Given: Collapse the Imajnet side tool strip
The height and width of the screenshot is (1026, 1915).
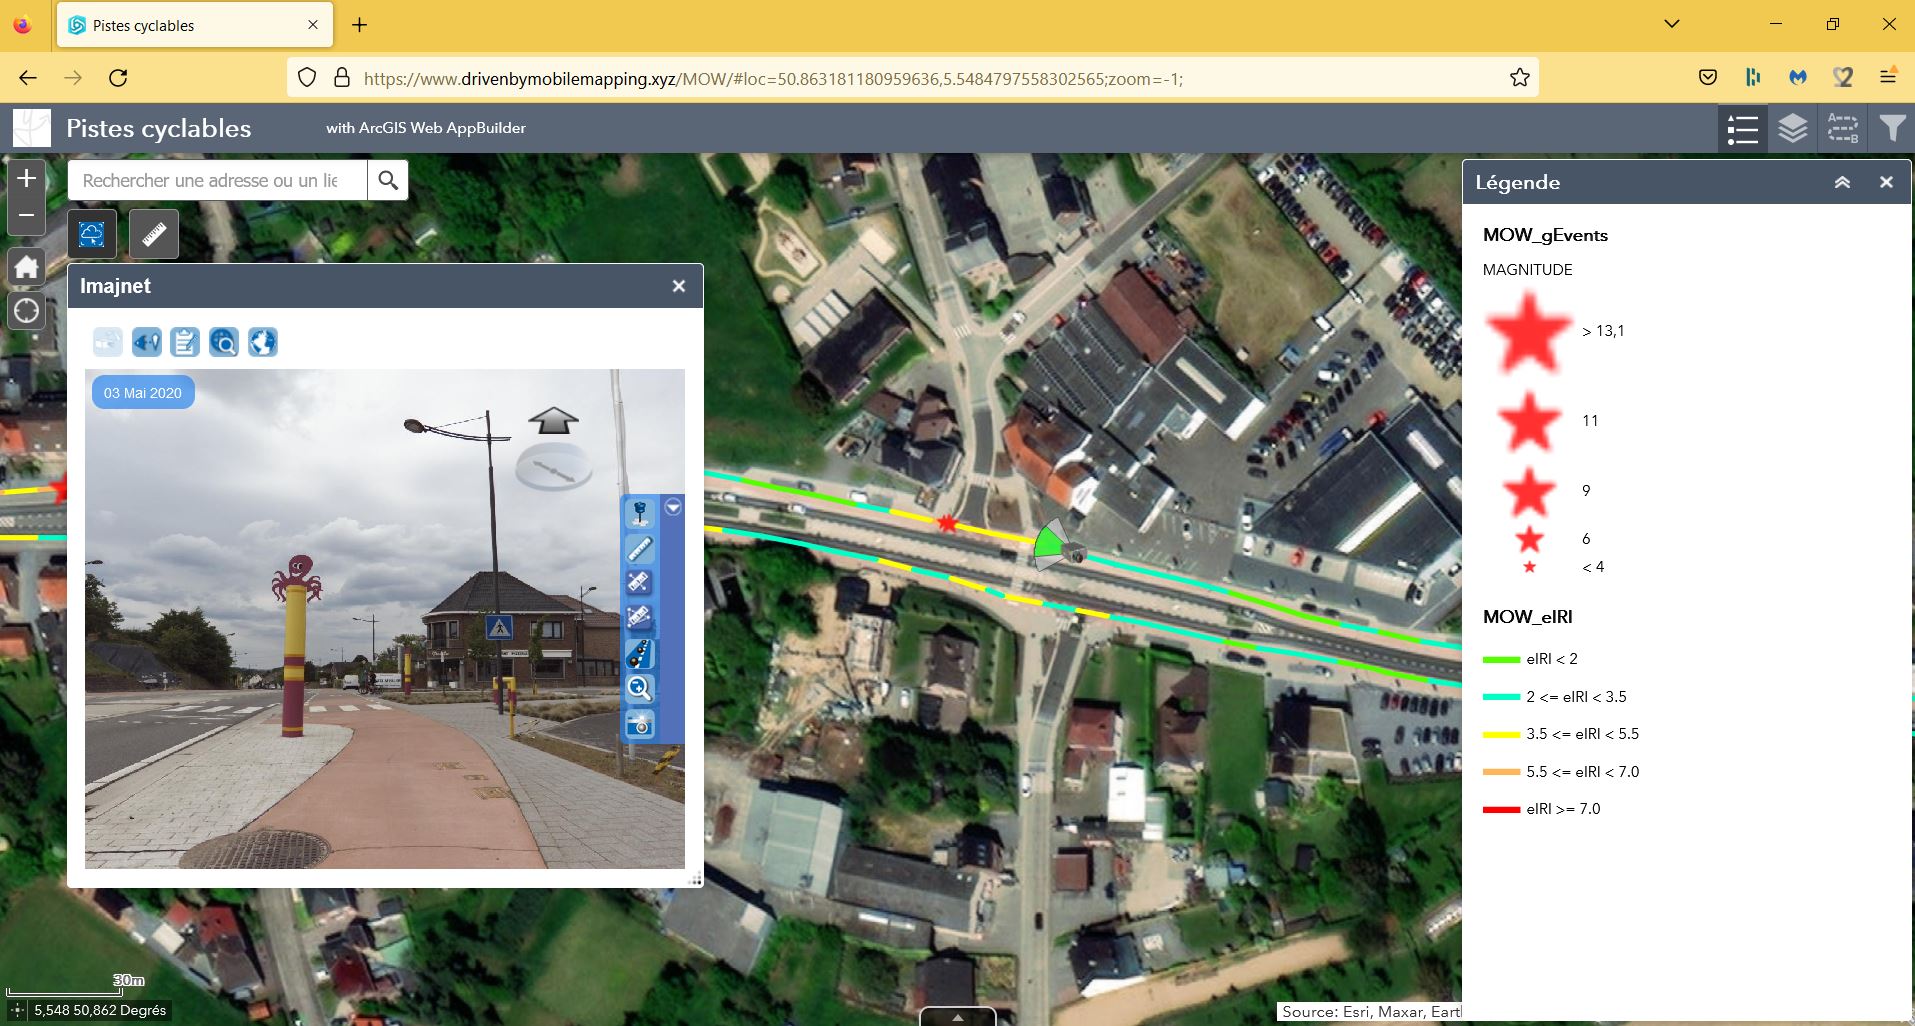Looking at the screenshot, I should [x=673, y=507].
